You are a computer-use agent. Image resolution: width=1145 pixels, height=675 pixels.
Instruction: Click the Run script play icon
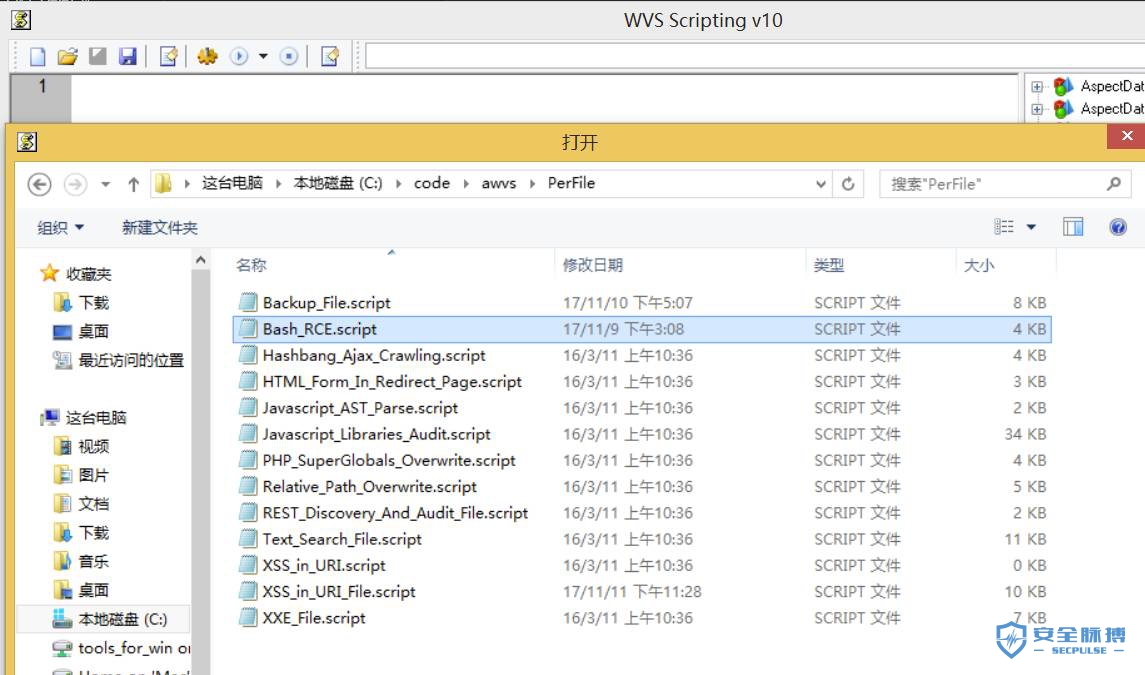[239, 56]
